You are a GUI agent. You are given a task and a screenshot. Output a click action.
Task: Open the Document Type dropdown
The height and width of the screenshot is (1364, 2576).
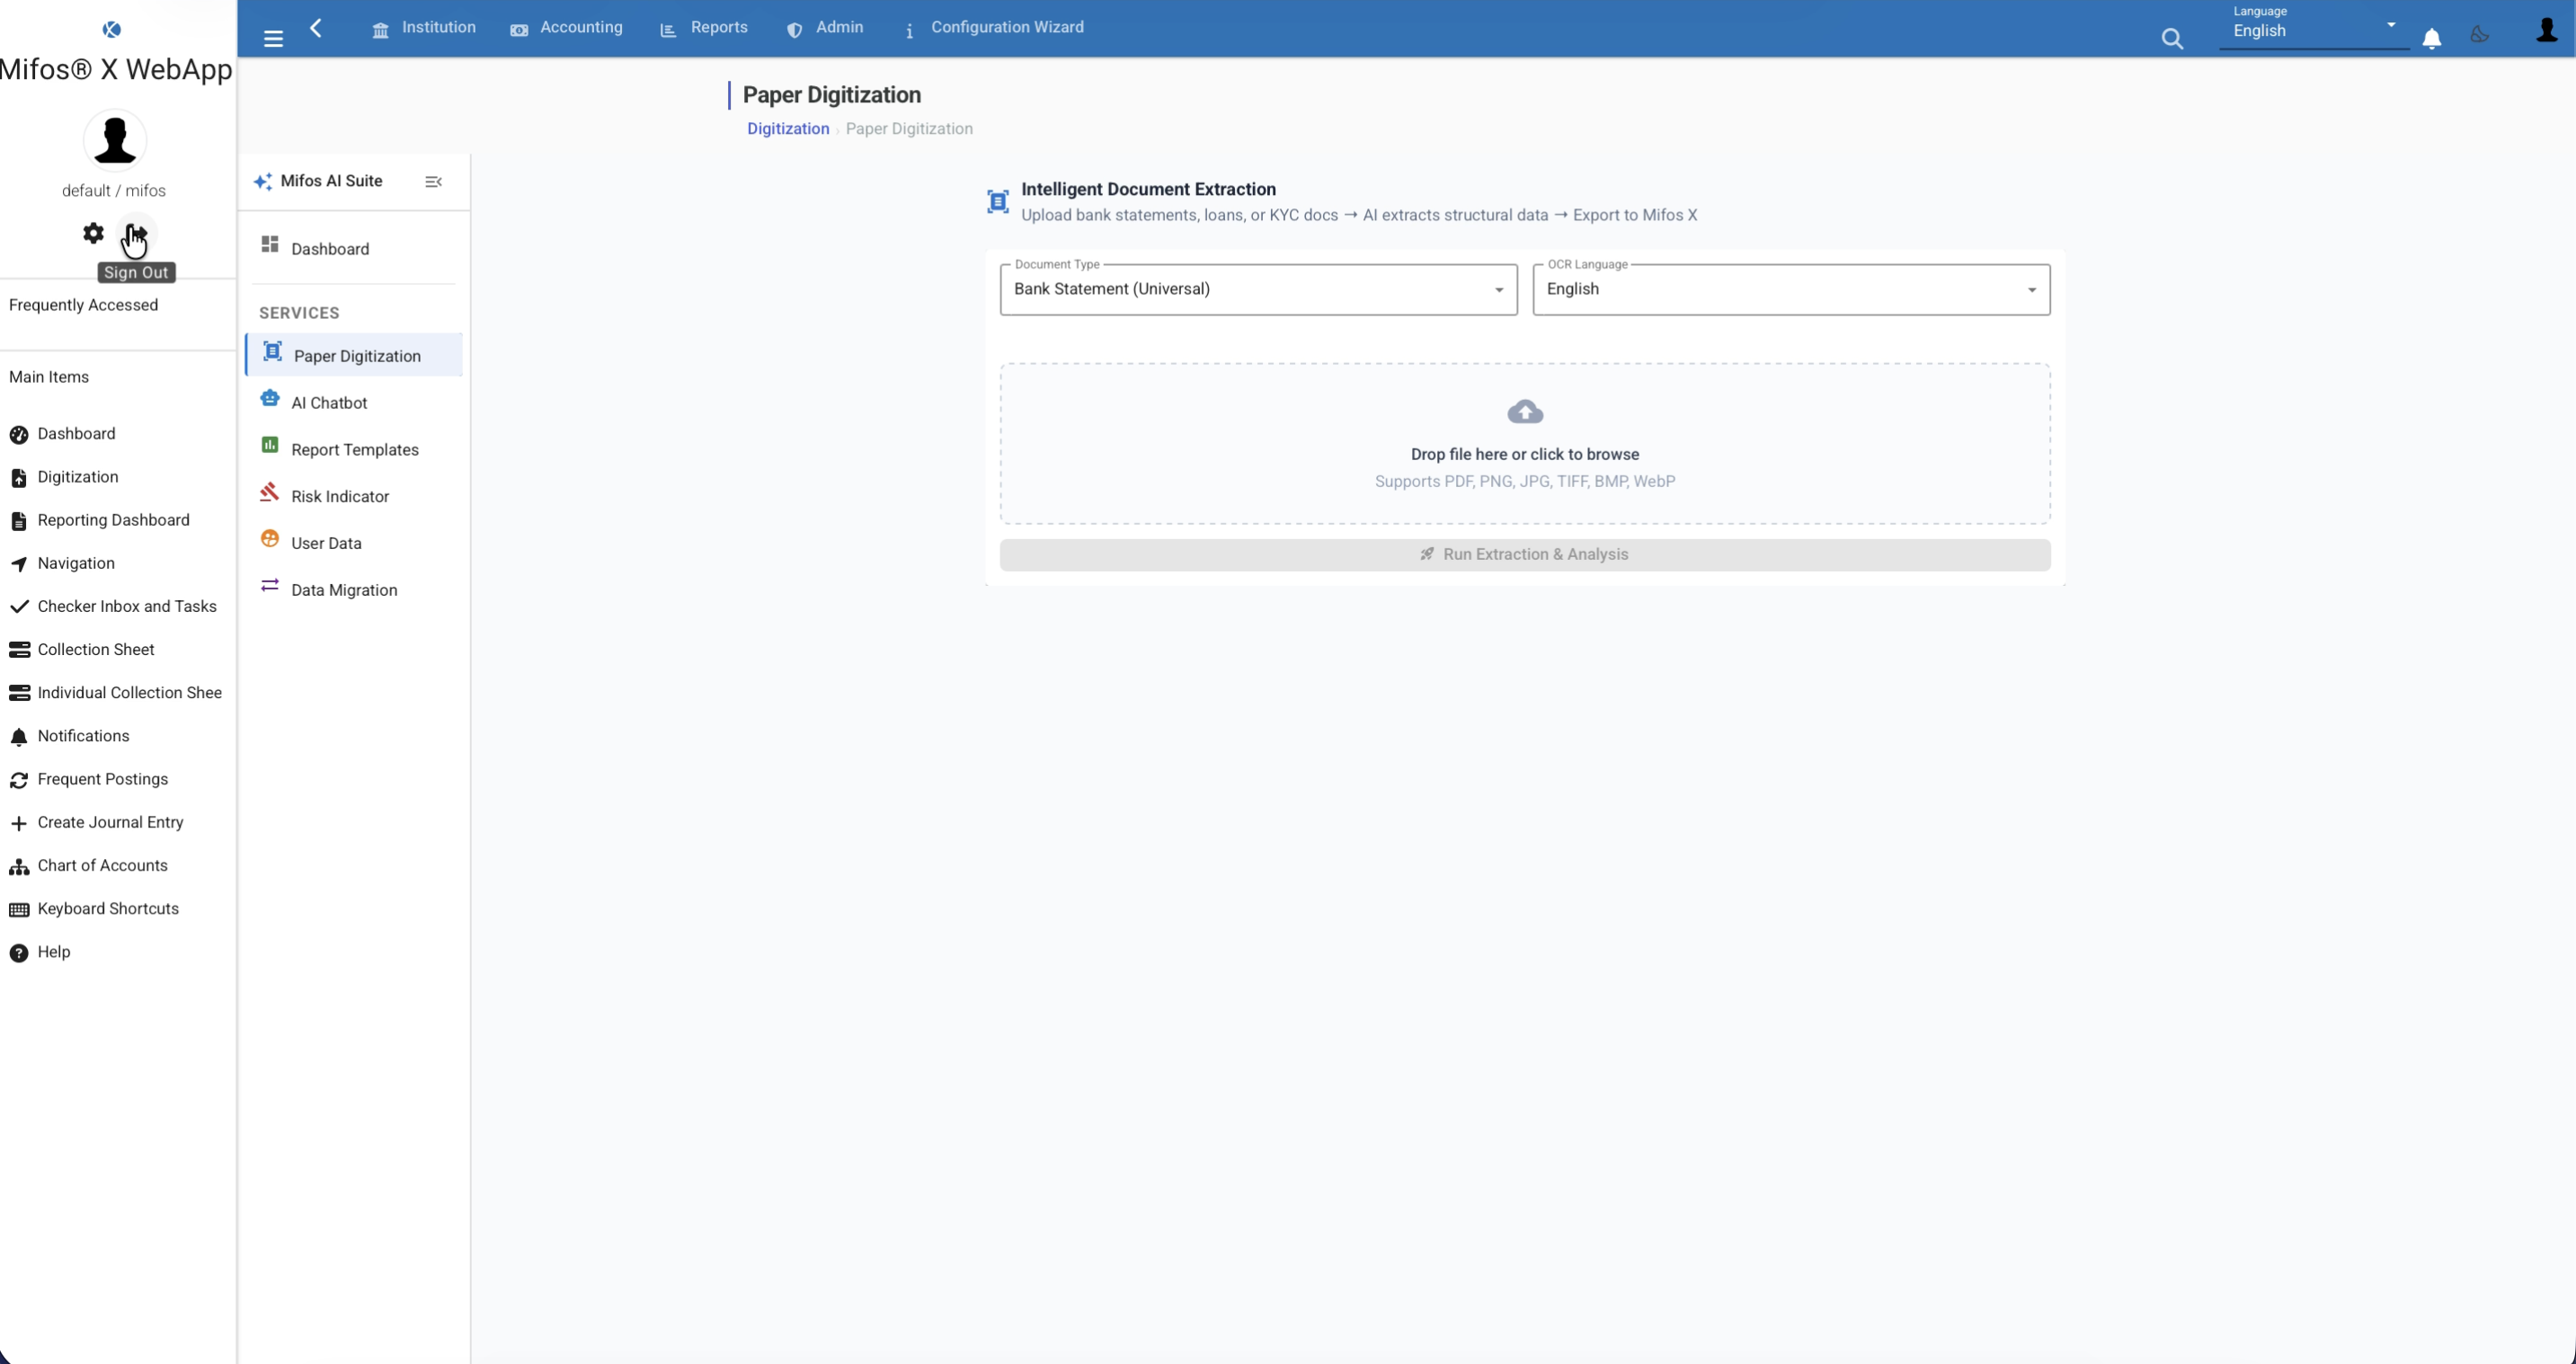tap(1258, 289)
